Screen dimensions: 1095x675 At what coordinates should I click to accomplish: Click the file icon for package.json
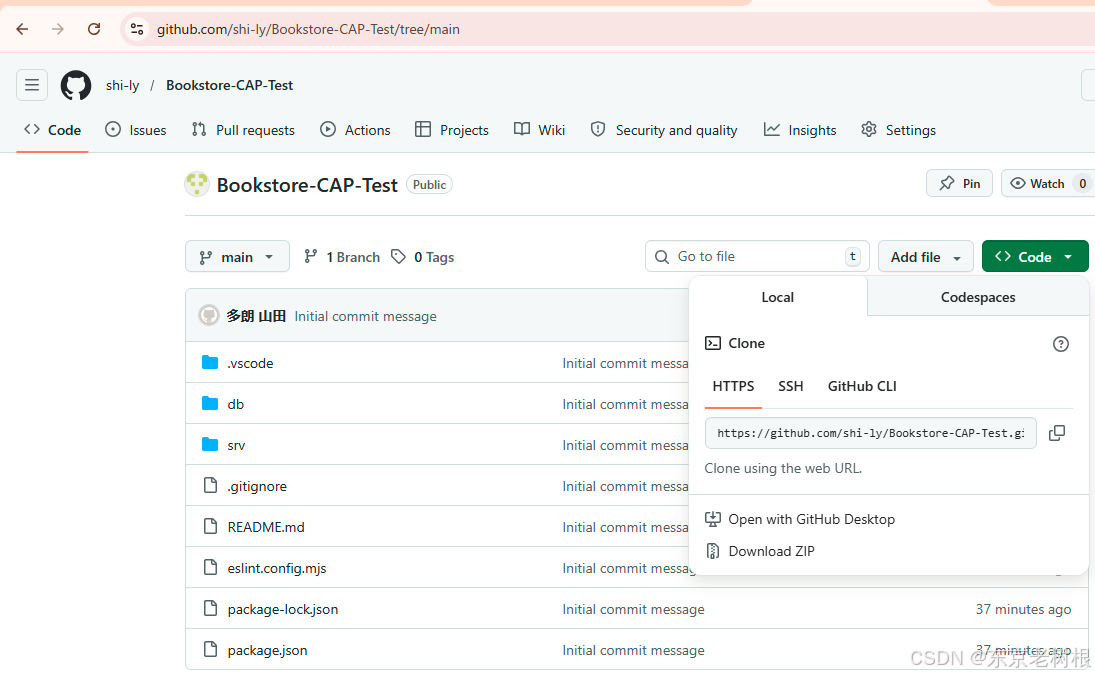click(x=210, y=649)
